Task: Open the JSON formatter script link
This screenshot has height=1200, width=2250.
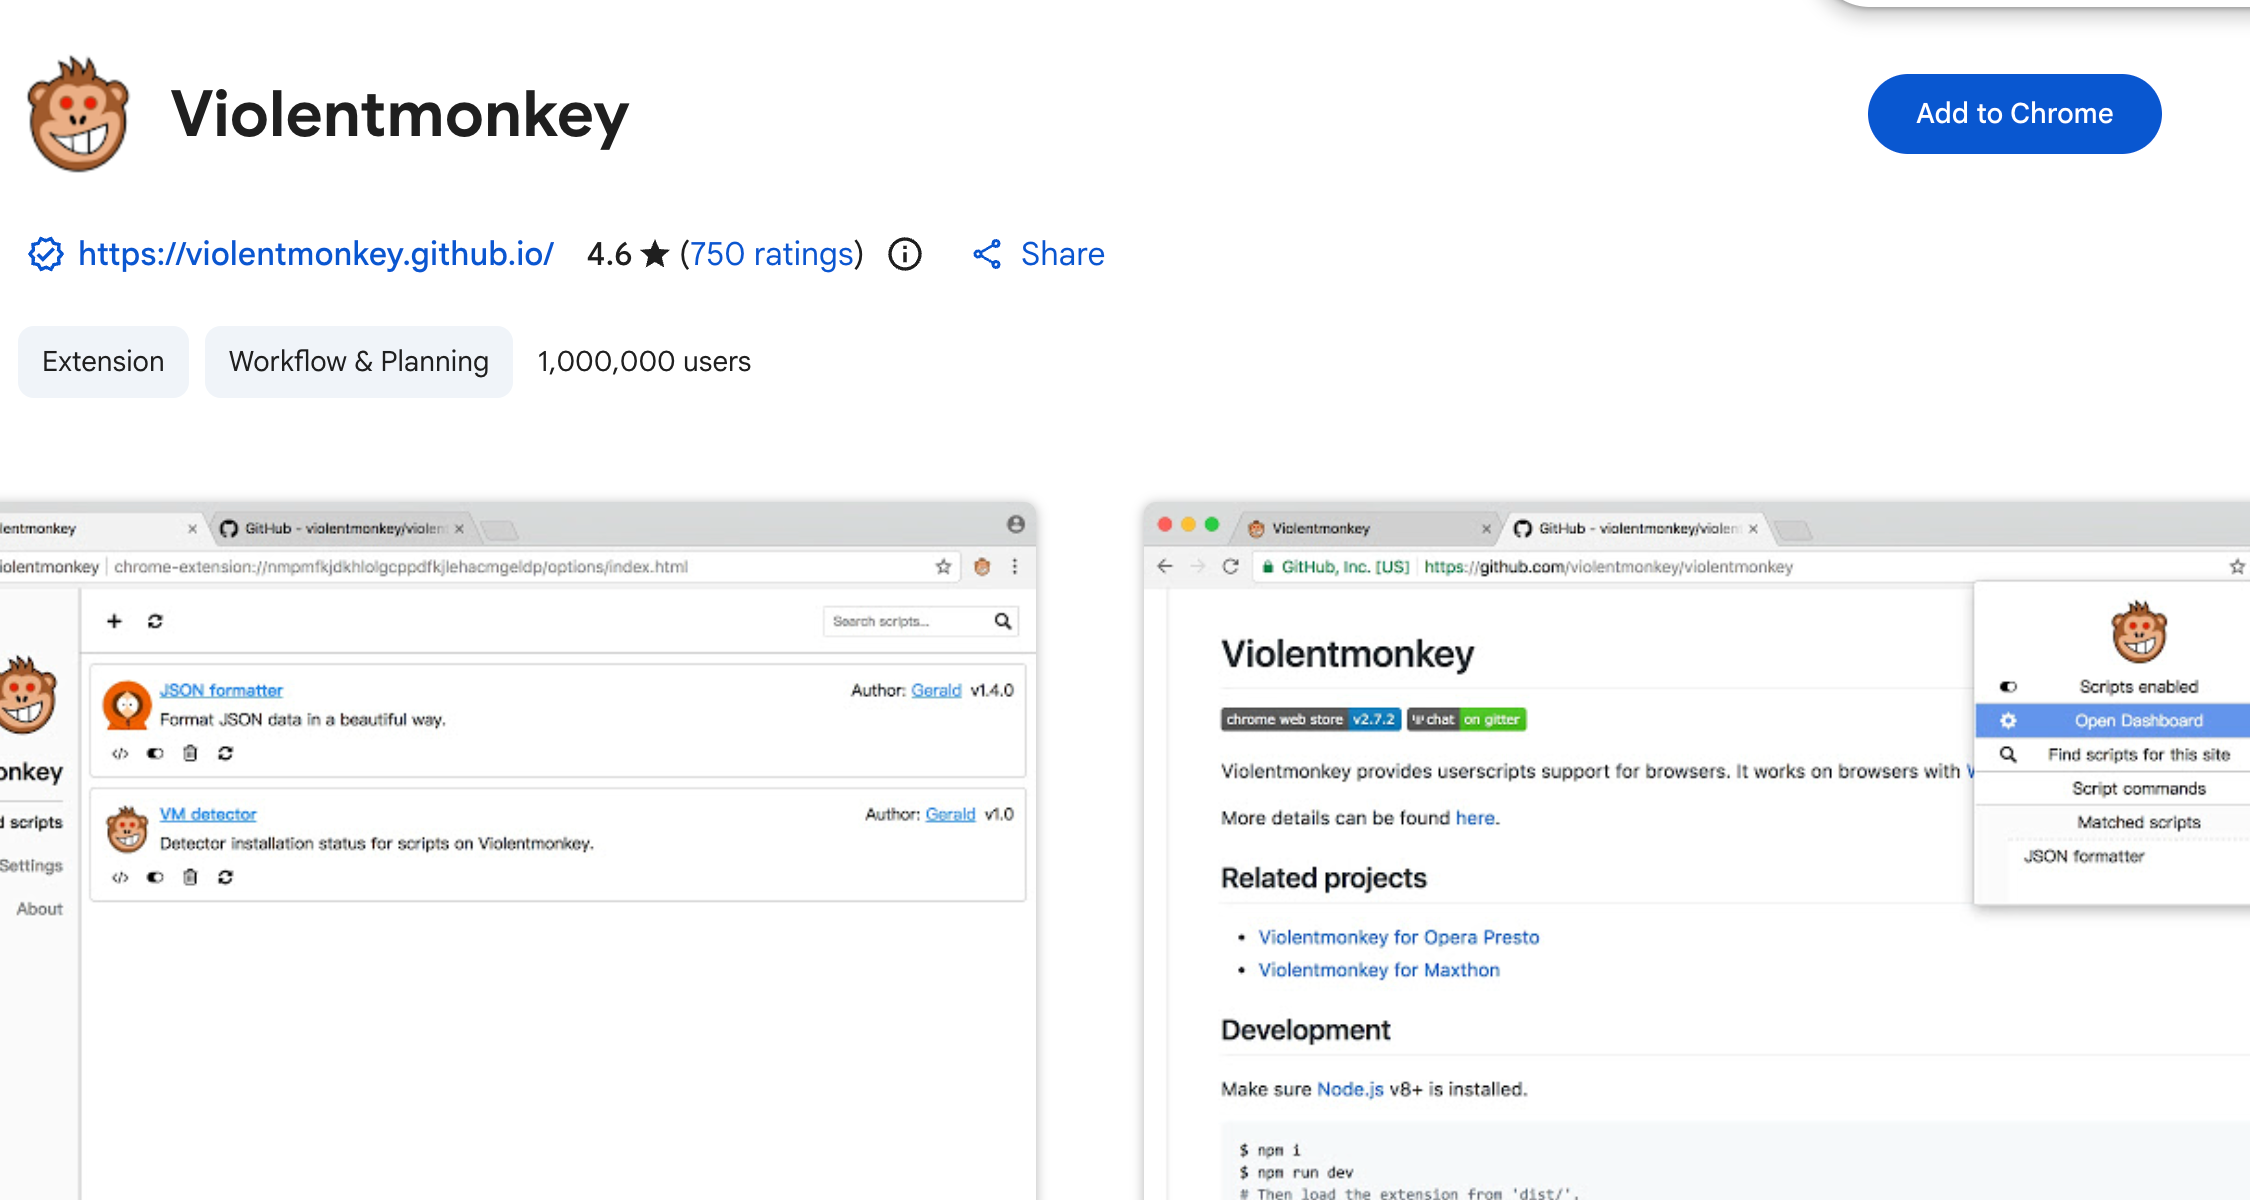Action: pyautogui.click(x=221, y=690)
